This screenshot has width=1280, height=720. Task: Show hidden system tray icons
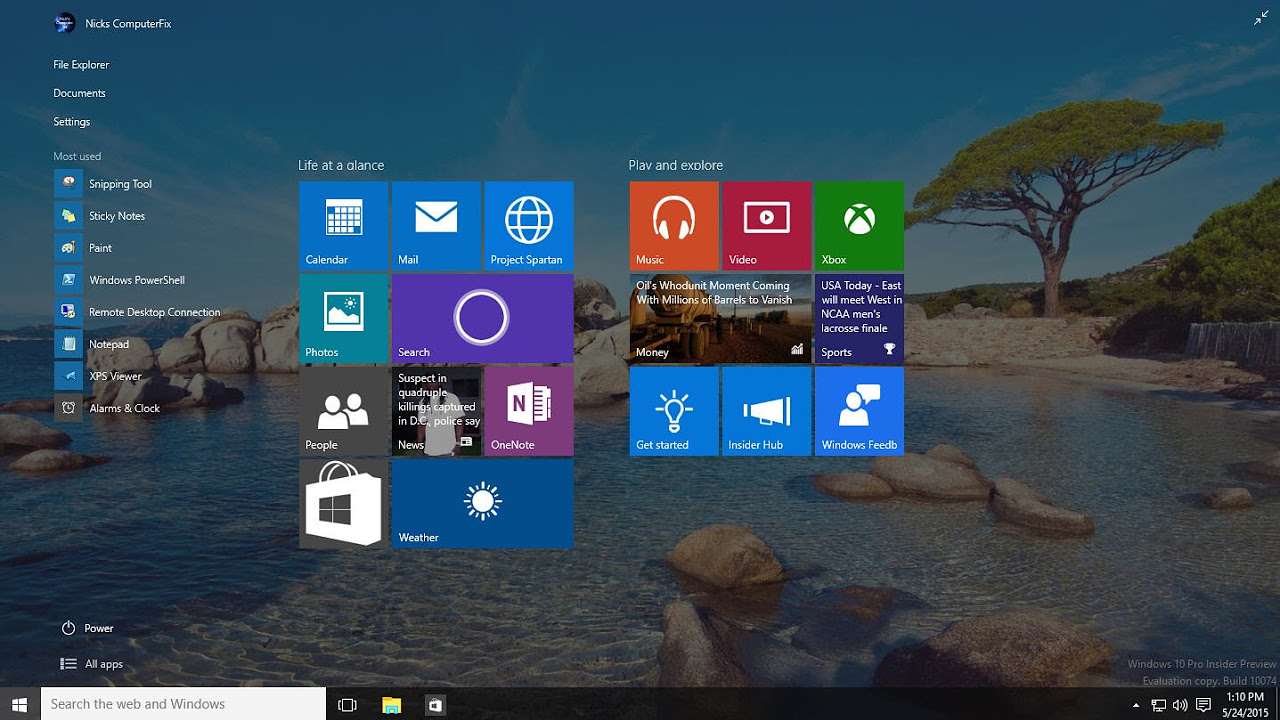point(1136,705)
